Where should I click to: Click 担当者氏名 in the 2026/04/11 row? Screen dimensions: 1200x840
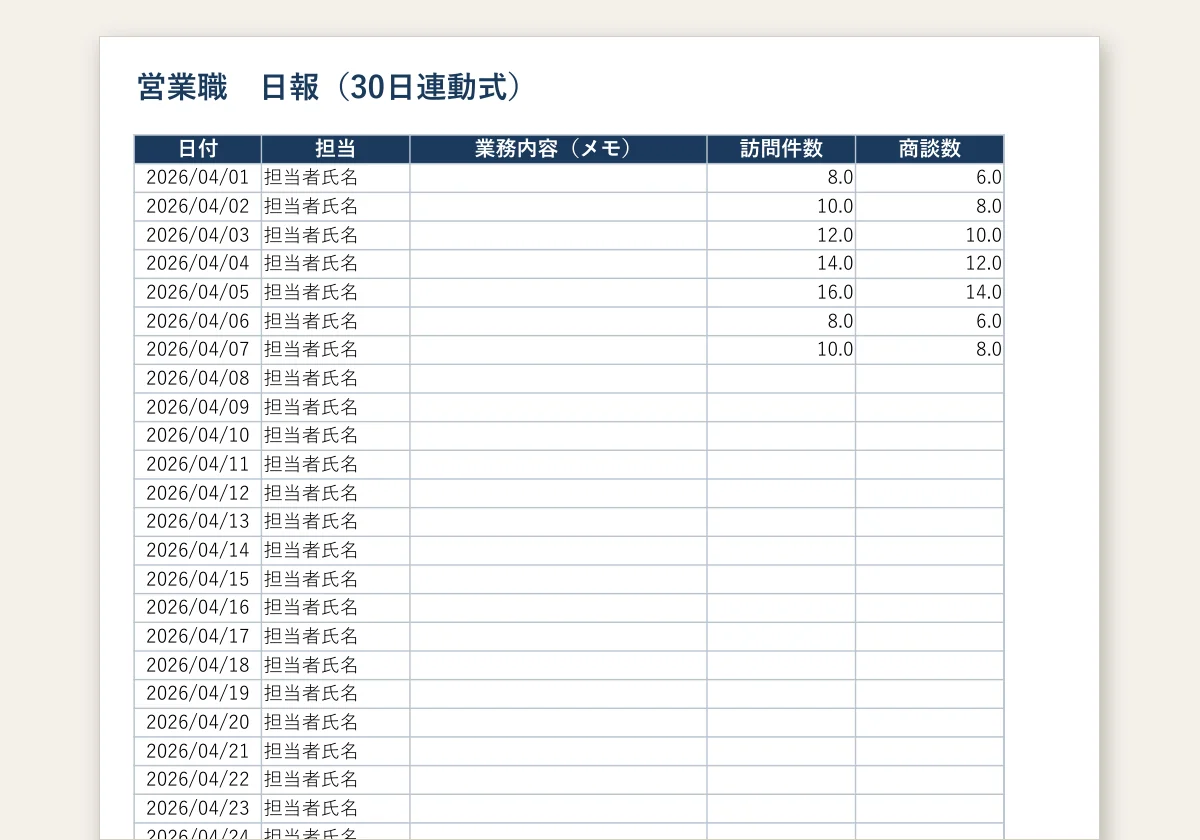[x=336, y=465]
